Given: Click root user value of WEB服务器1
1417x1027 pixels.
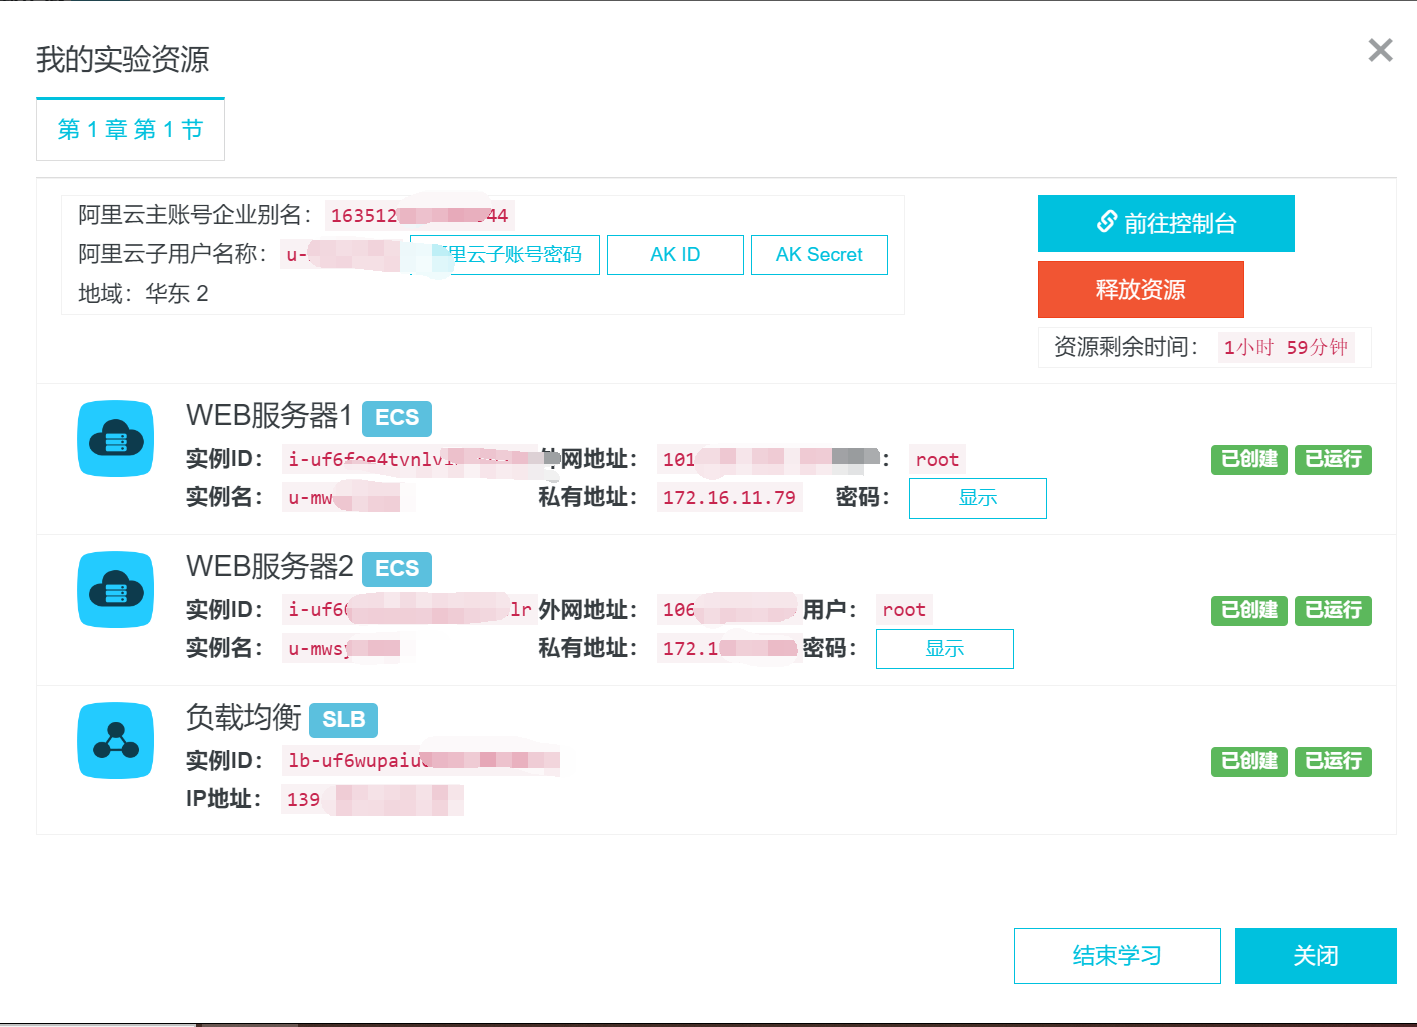Looking at the screenshot, I should 937,460.
